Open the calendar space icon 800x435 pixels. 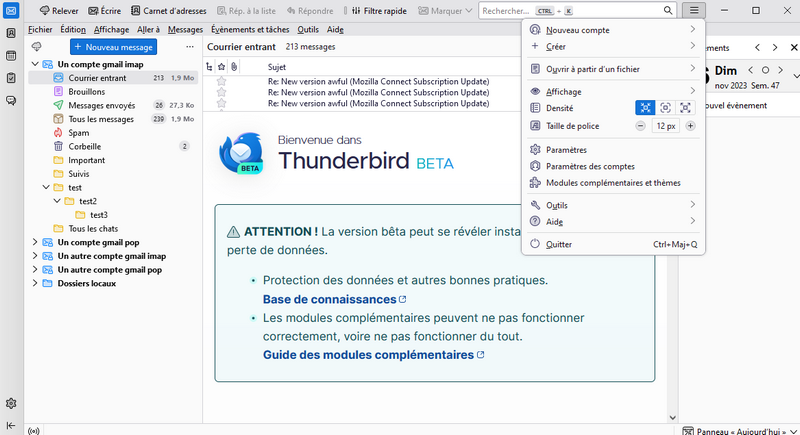click(x=10, y=55)
